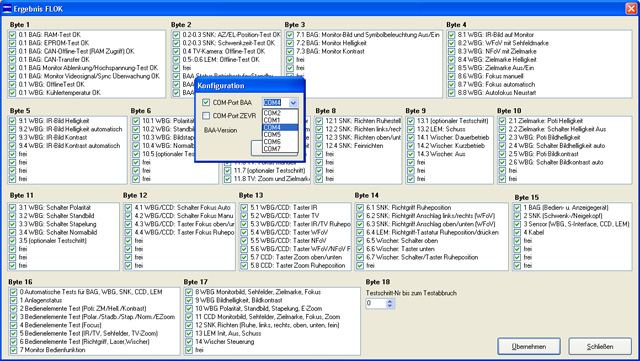
Task: Toggle 1 Anlagenstatus checkbox
Action: (x=13, y=301)
